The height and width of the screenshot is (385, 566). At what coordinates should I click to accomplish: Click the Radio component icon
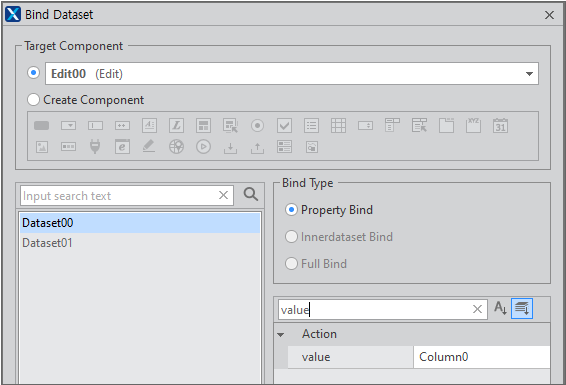tap(257, 126)
